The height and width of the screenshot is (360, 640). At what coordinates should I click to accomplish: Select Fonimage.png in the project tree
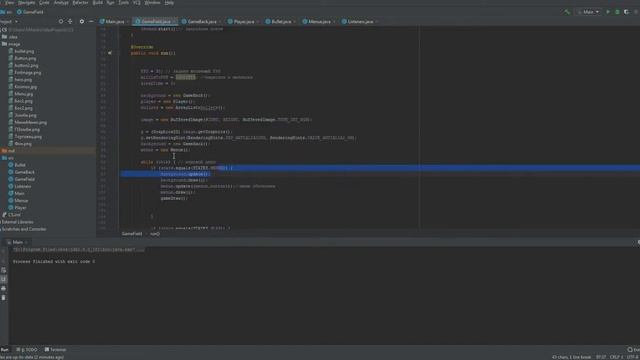(x=24, y=73)
